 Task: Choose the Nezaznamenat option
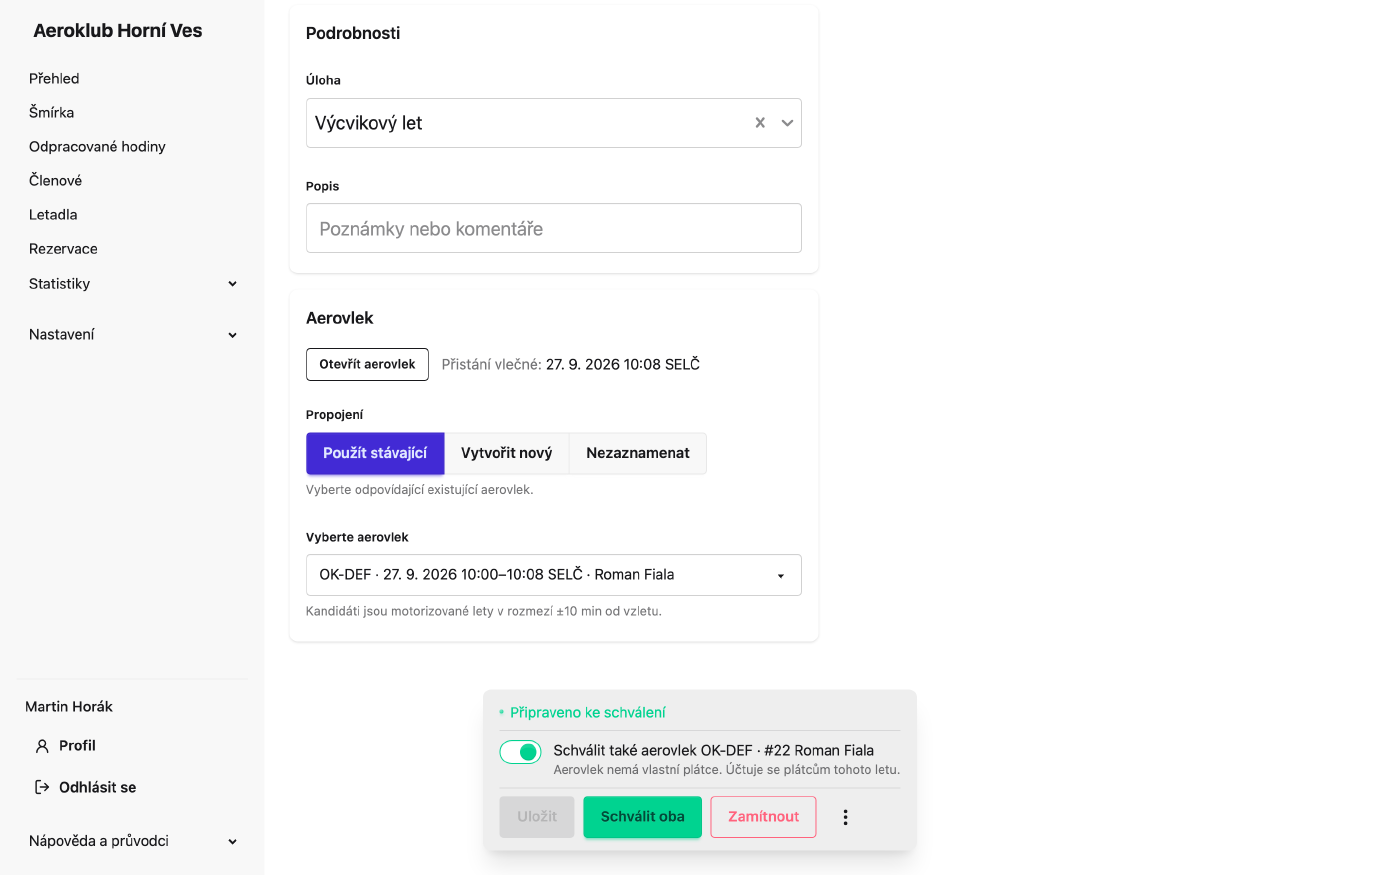638,453
